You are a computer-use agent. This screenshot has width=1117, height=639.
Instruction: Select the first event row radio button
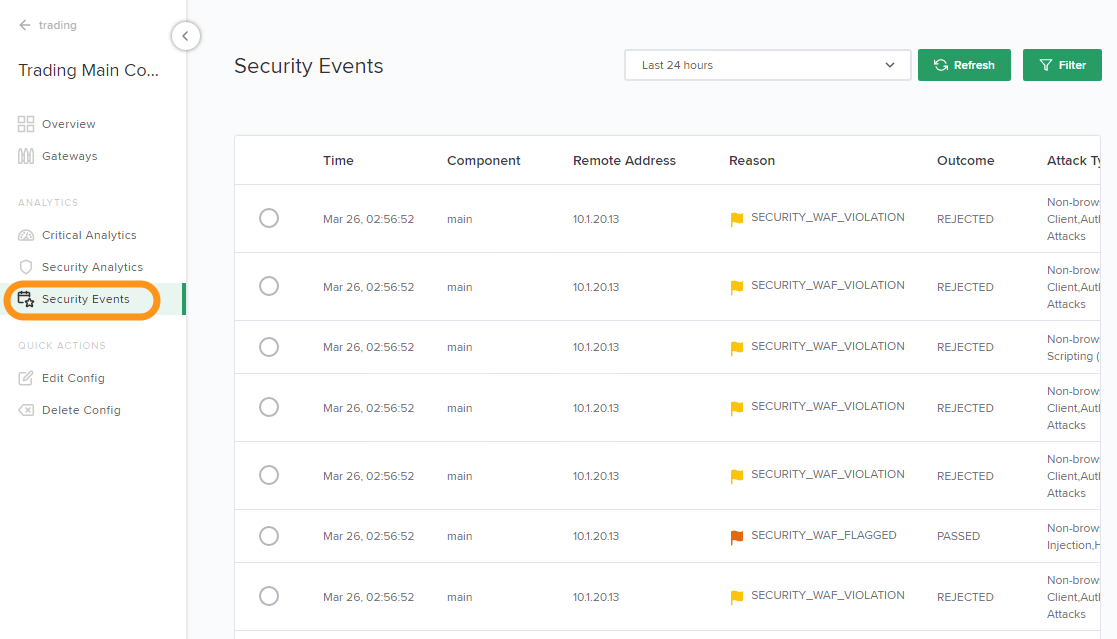pos(269,218)
